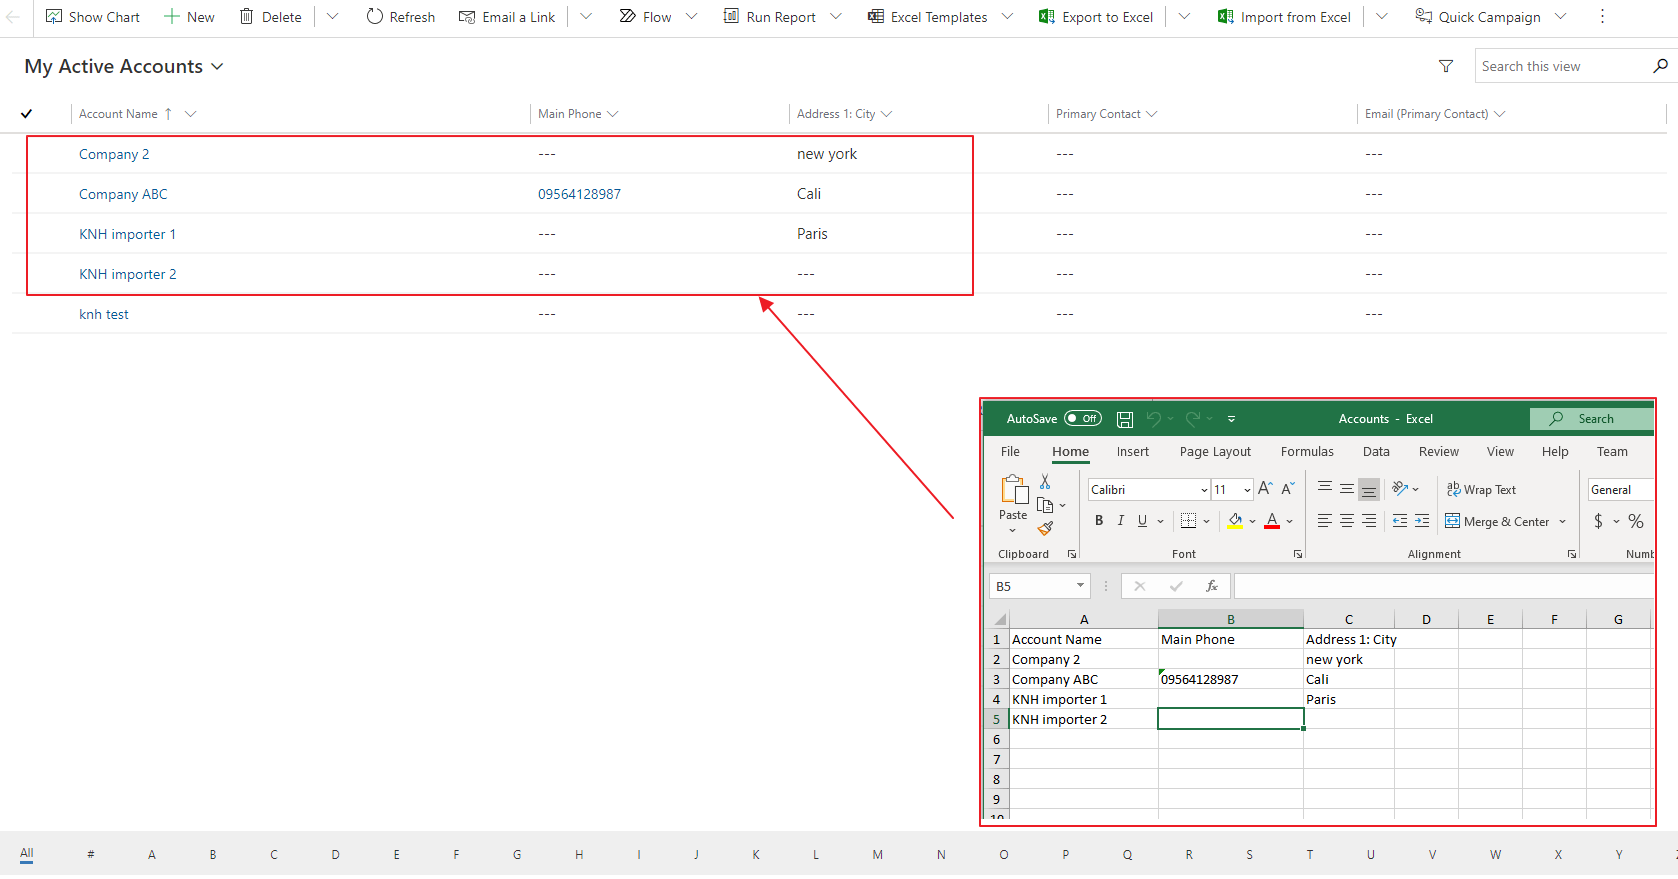The height and width of the screenshot is (879, 1678).
Task: Click the Refresh button
Action: click(x=401, y=17)
